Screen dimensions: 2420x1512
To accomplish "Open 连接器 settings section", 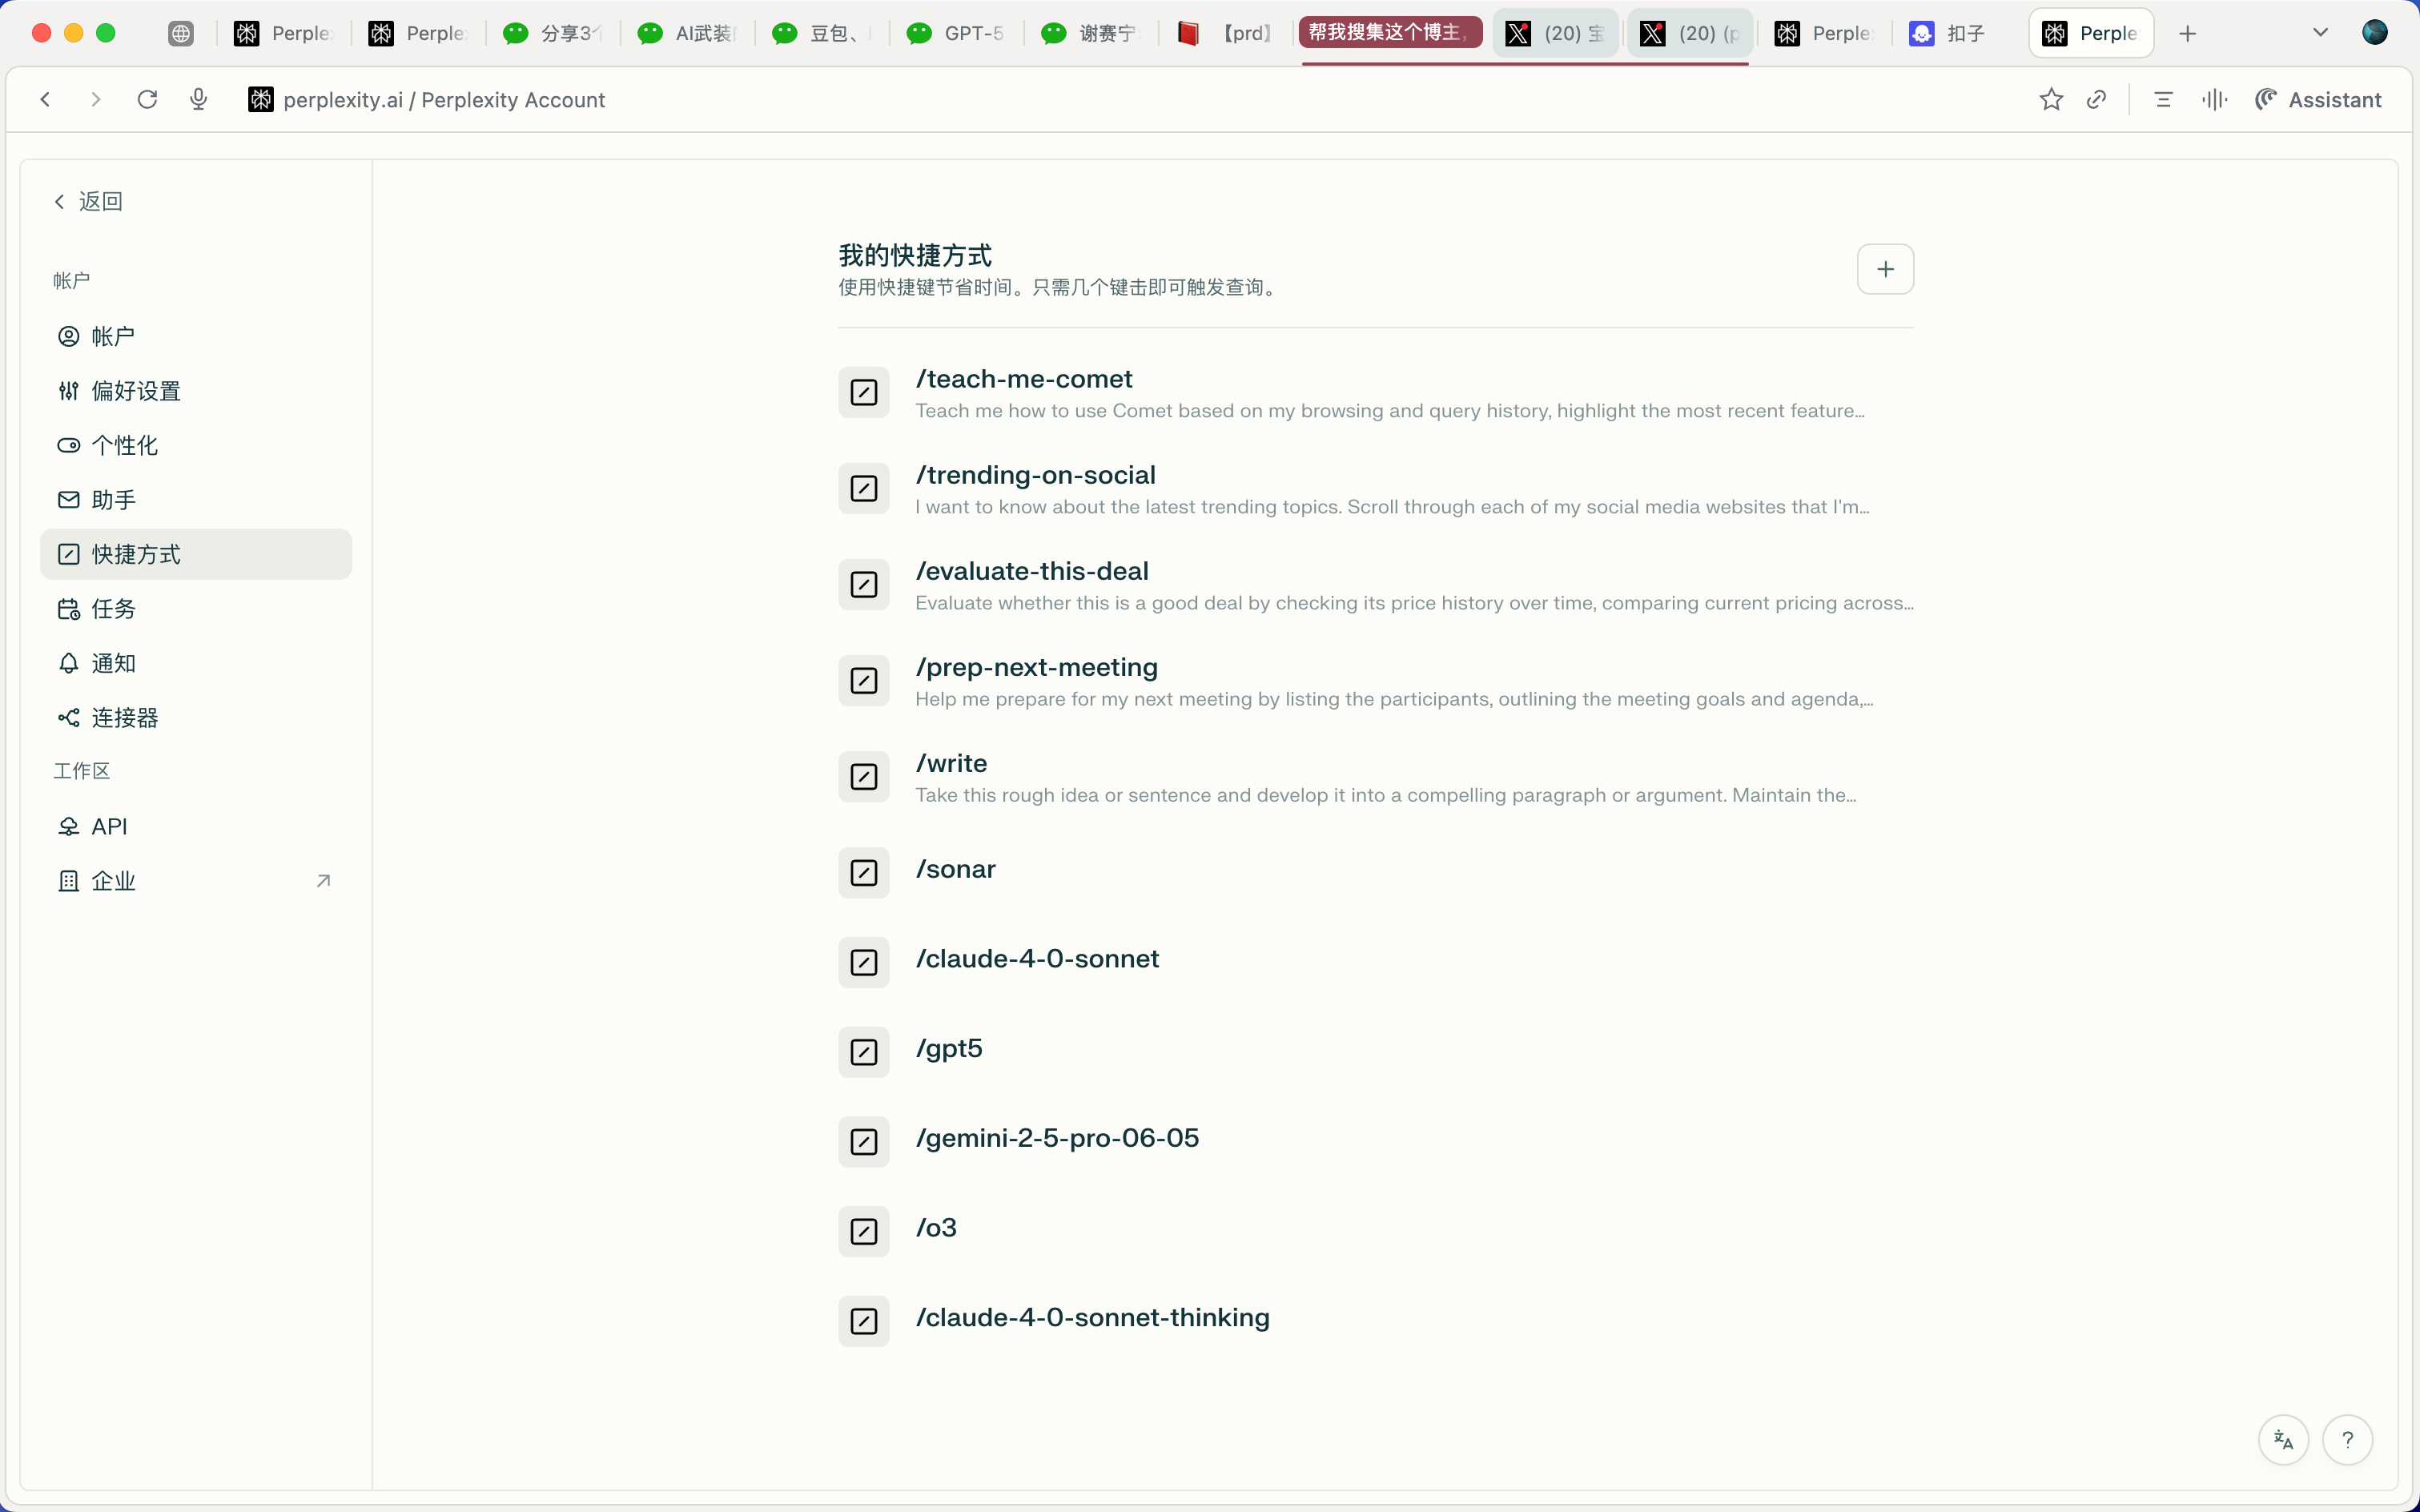I will [195, 718].
